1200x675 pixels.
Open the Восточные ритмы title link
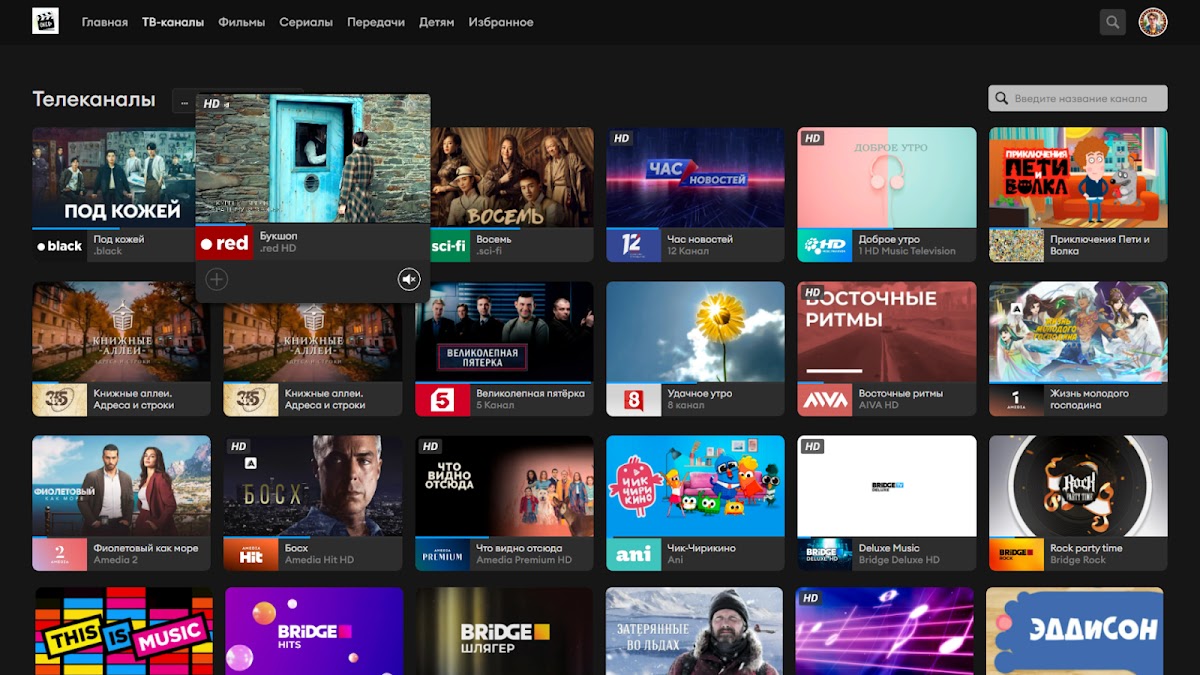tap(900, 393)
